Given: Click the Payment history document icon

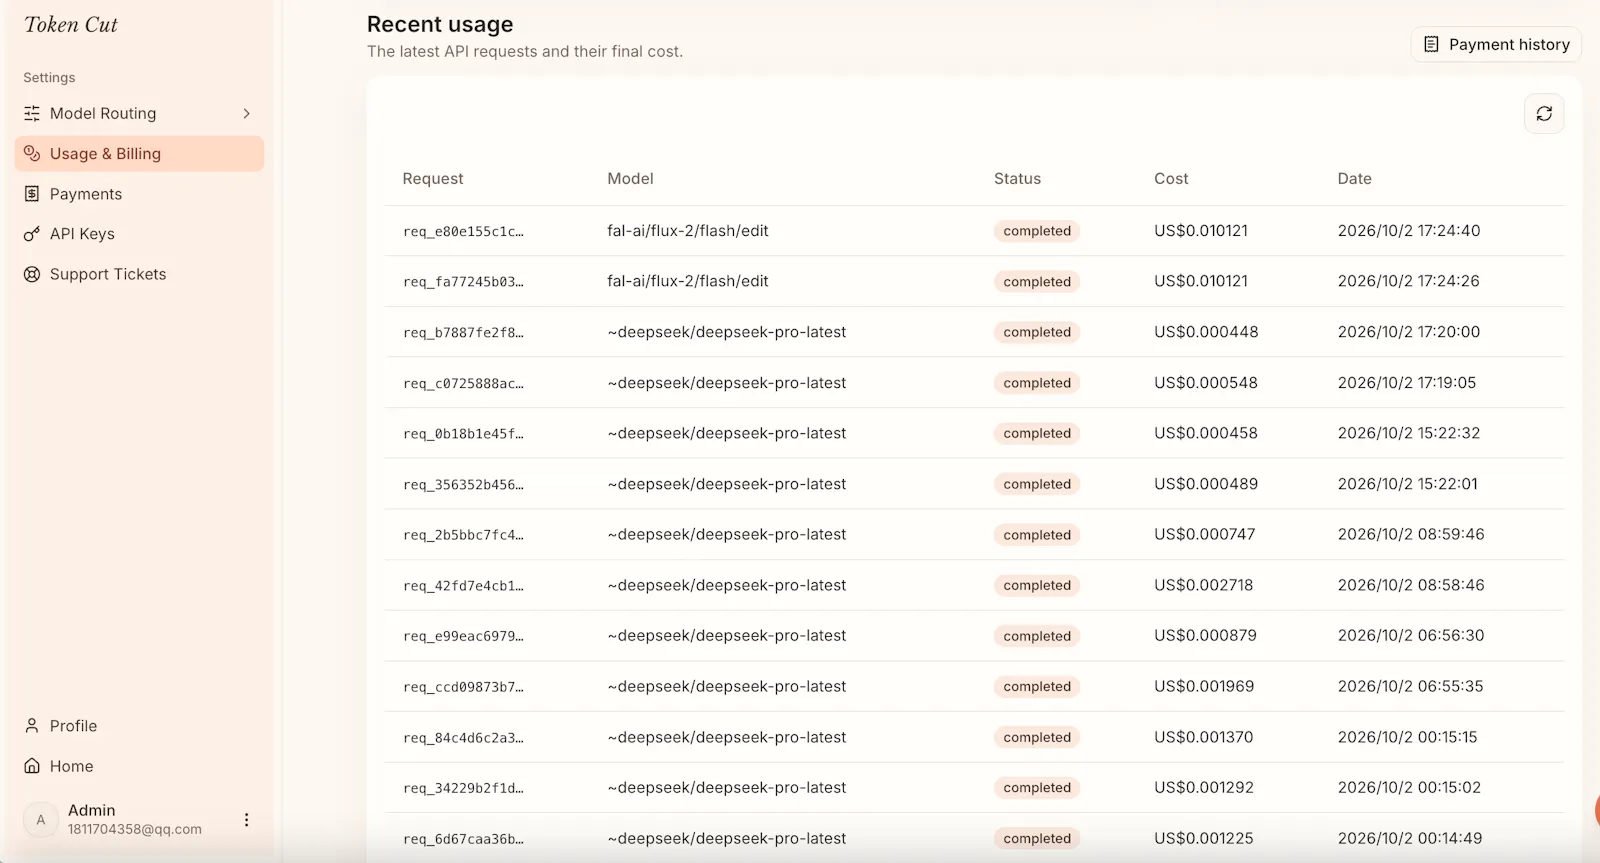Looking at the screenshot, I should tap(1431, 45).
